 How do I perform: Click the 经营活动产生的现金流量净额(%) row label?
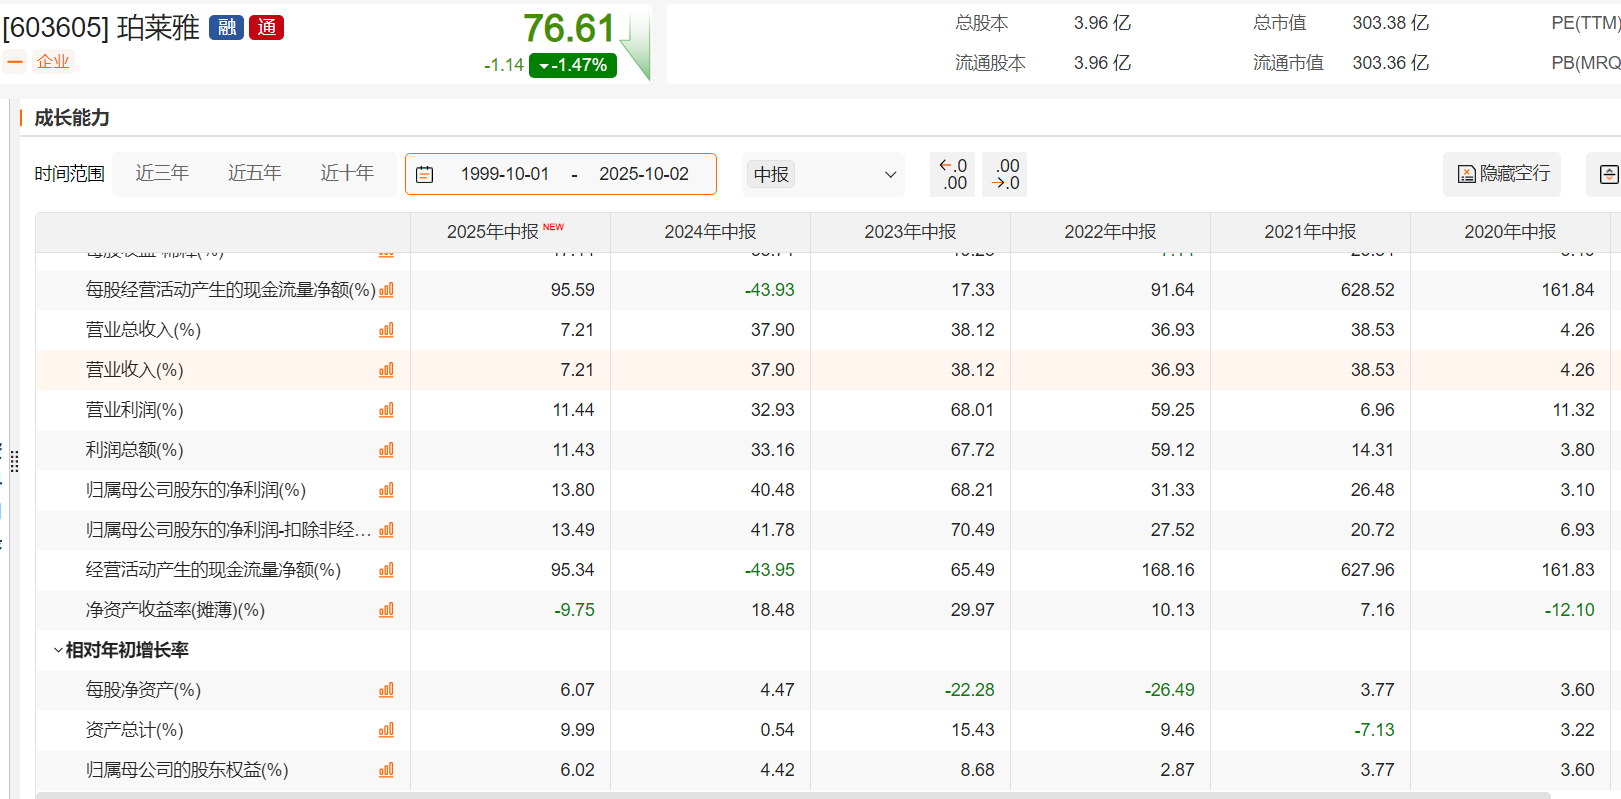click(x=213, y=570)
